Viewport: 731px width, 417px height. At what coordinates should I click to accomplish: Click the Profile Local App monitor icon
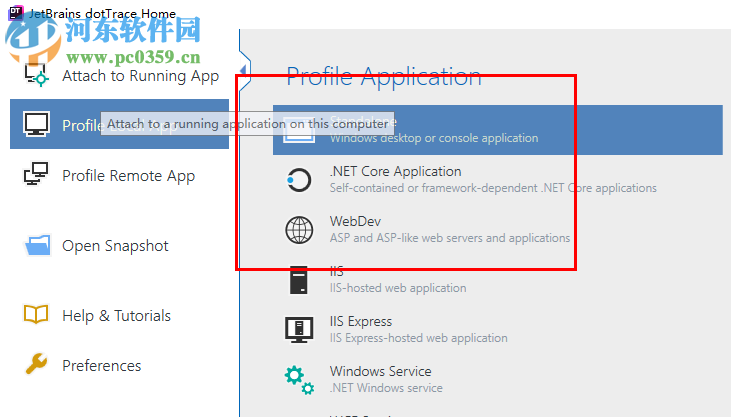pyautogui.click(x=37, y=125)
